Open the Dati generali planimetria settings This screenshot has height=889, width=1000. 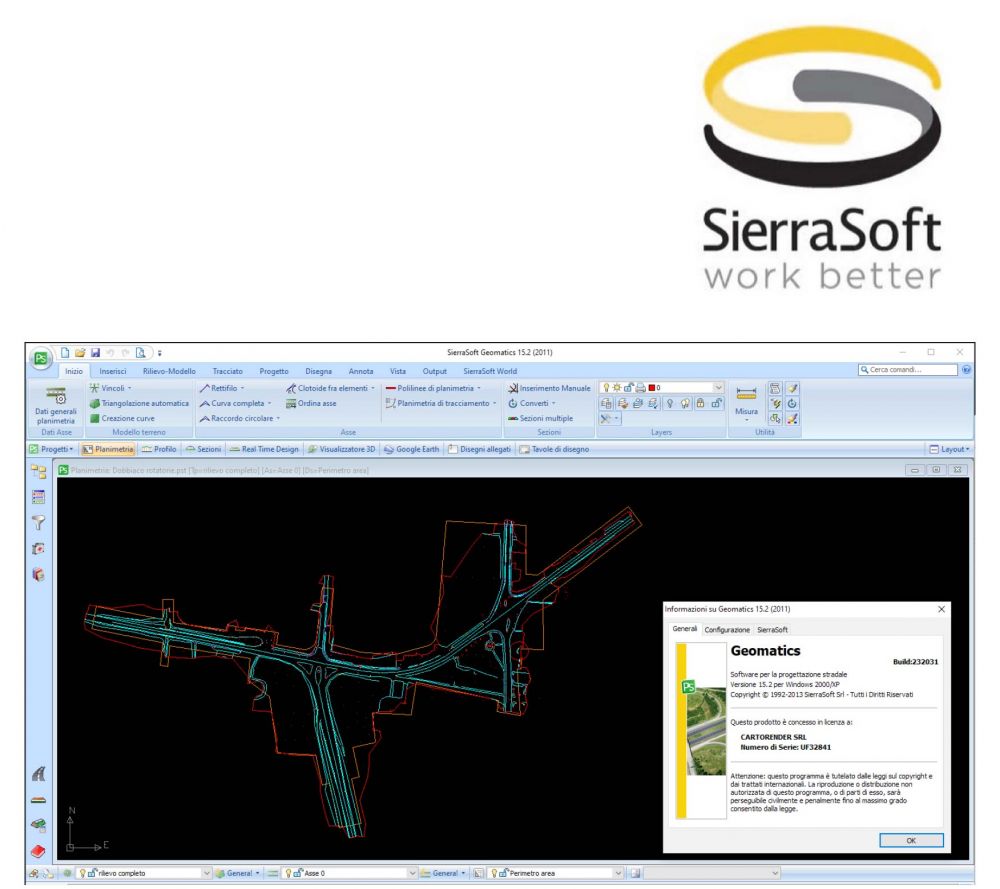point(56,405)
